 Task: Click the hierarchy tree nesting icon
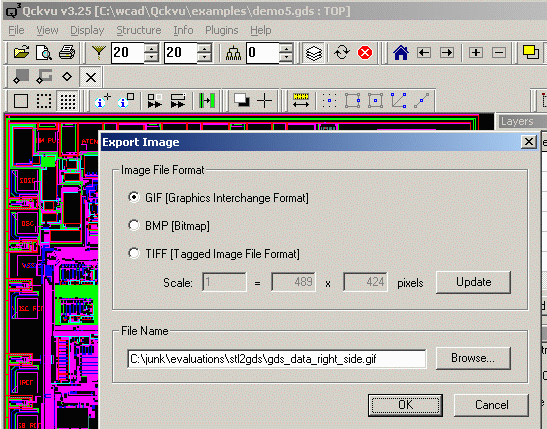(x=233, y=53)
